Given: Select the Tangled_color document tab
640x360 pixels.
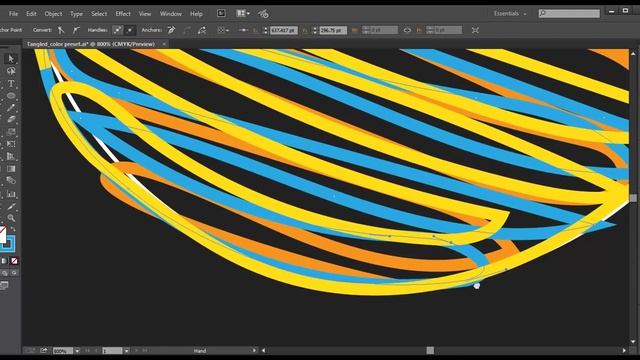Looking at the screenshot, I should [x=91, y=44].
